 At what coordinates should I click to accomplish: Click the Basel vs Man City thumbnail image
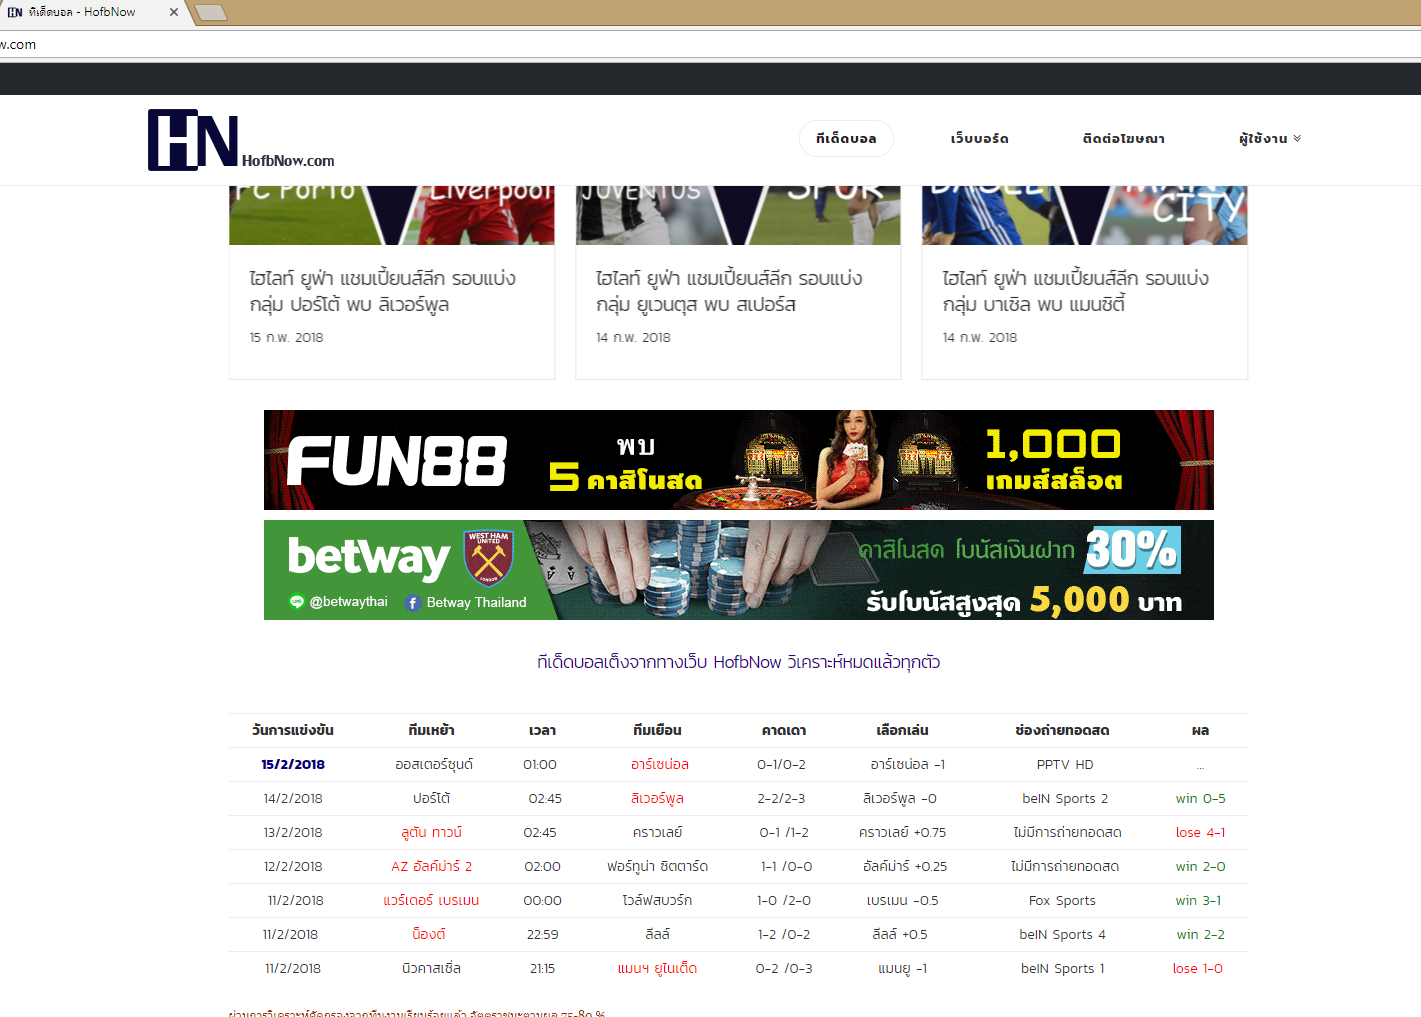1084,215
